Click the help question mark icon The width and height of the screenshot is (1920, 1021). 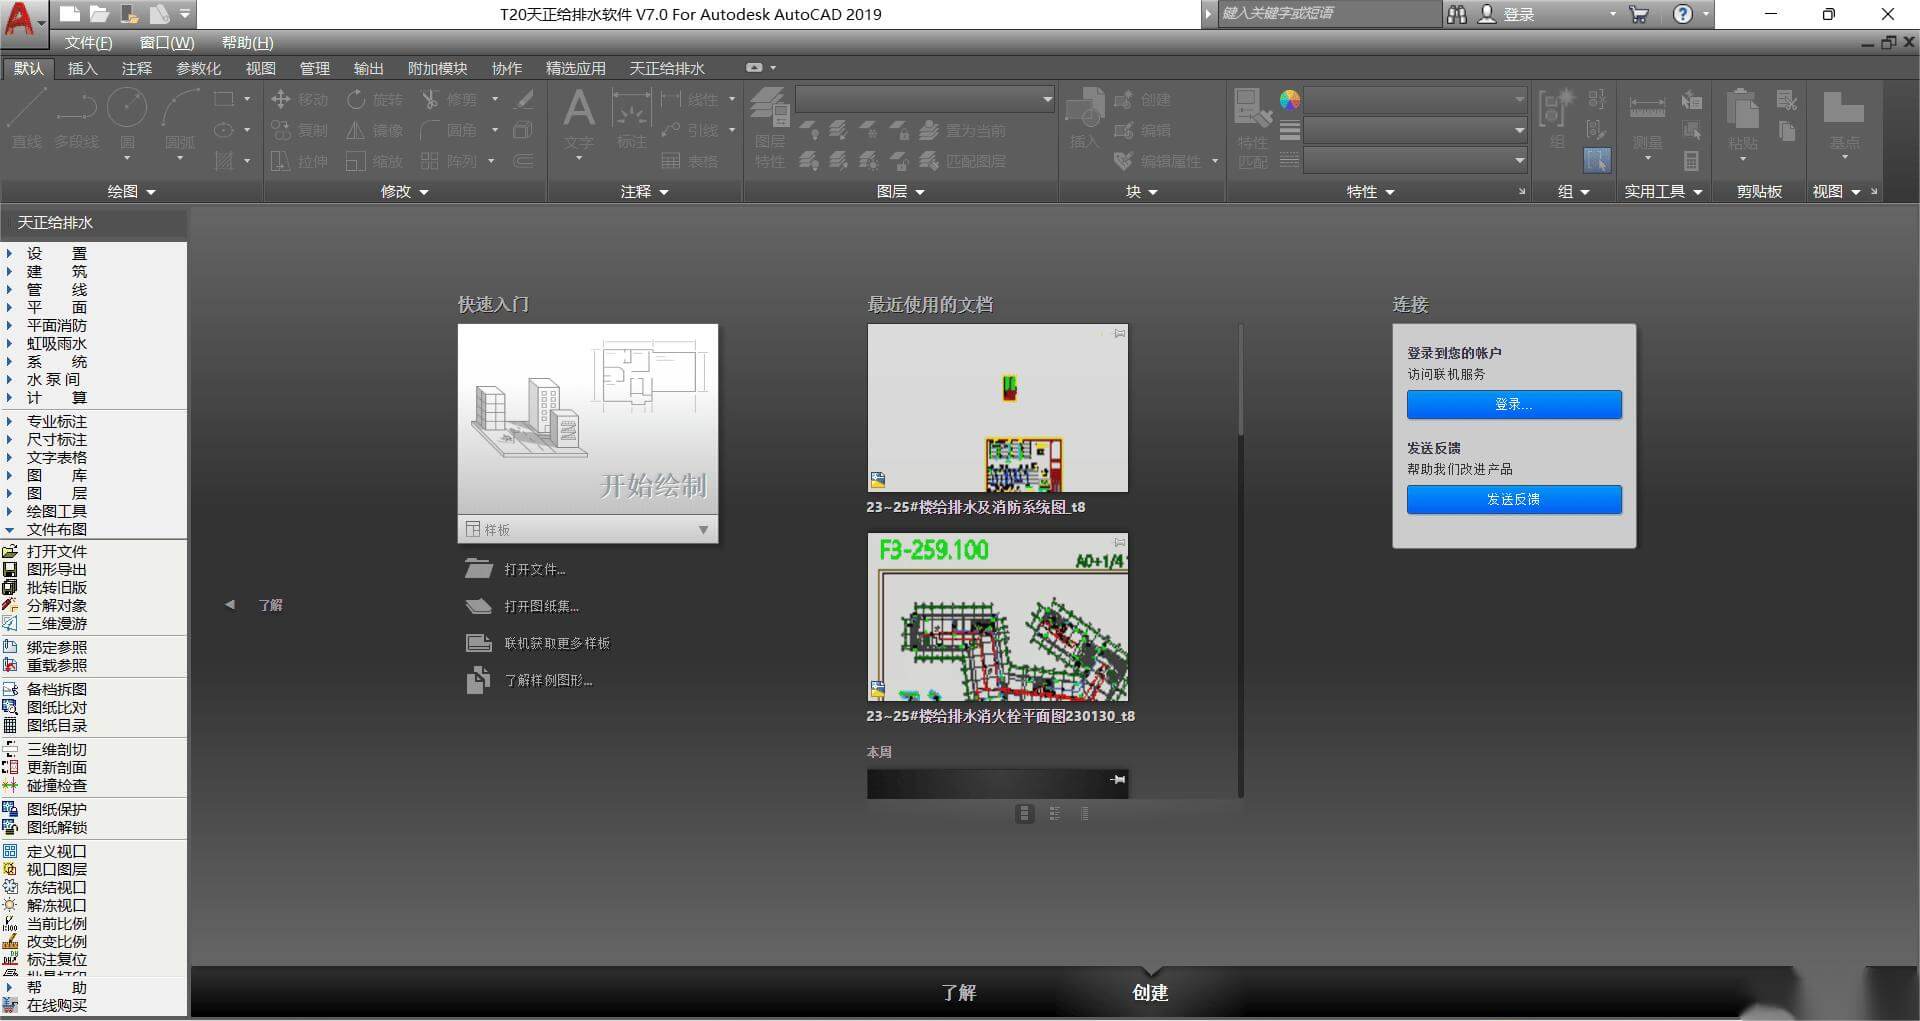1683,14
